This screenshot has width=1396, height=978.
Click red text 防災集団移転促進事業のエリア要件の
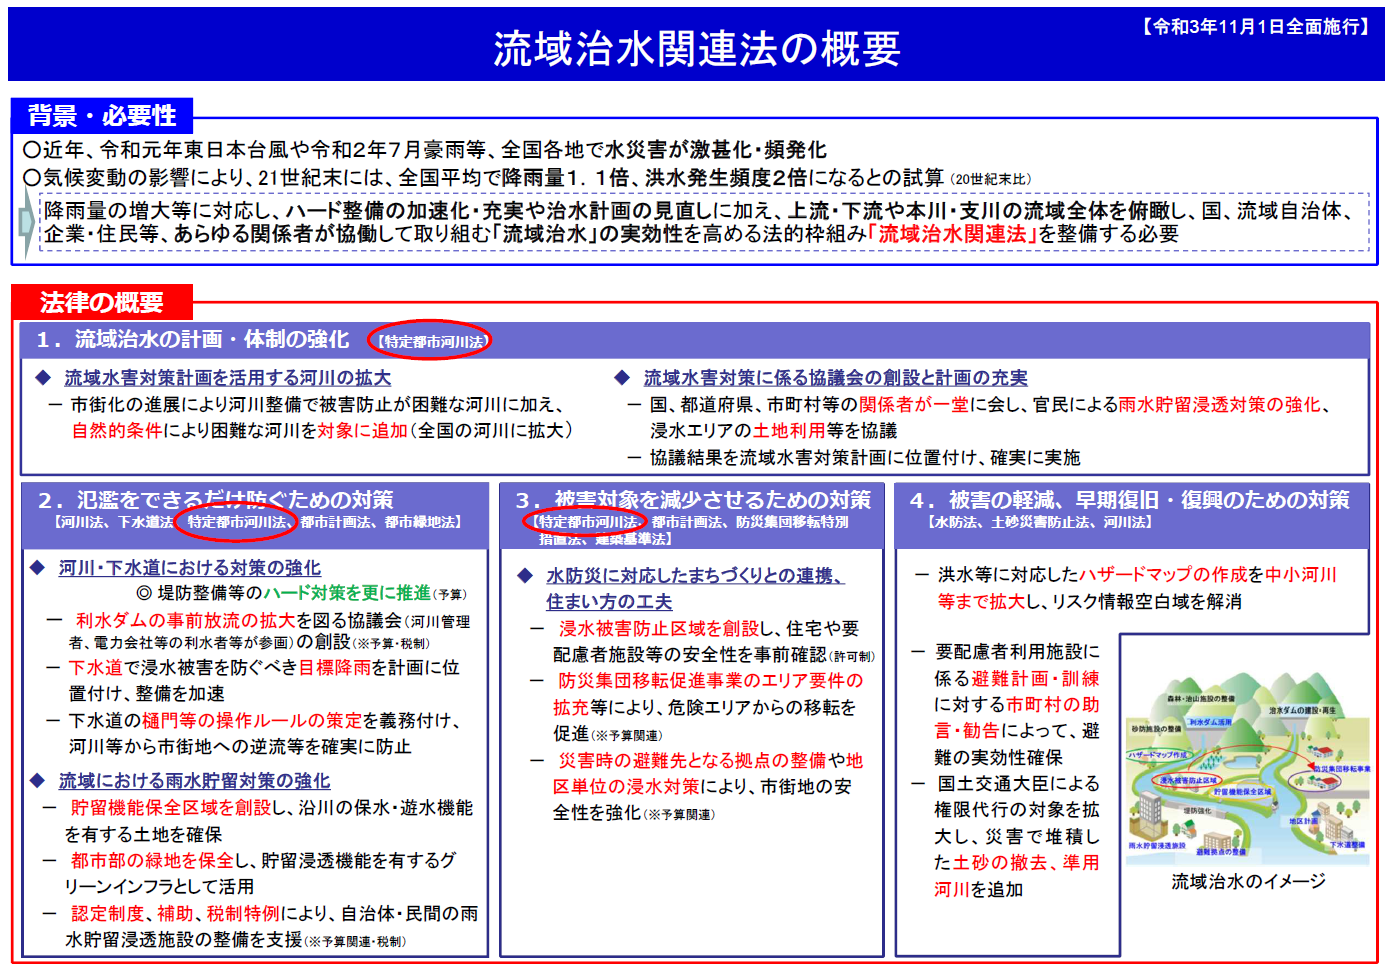710,681
